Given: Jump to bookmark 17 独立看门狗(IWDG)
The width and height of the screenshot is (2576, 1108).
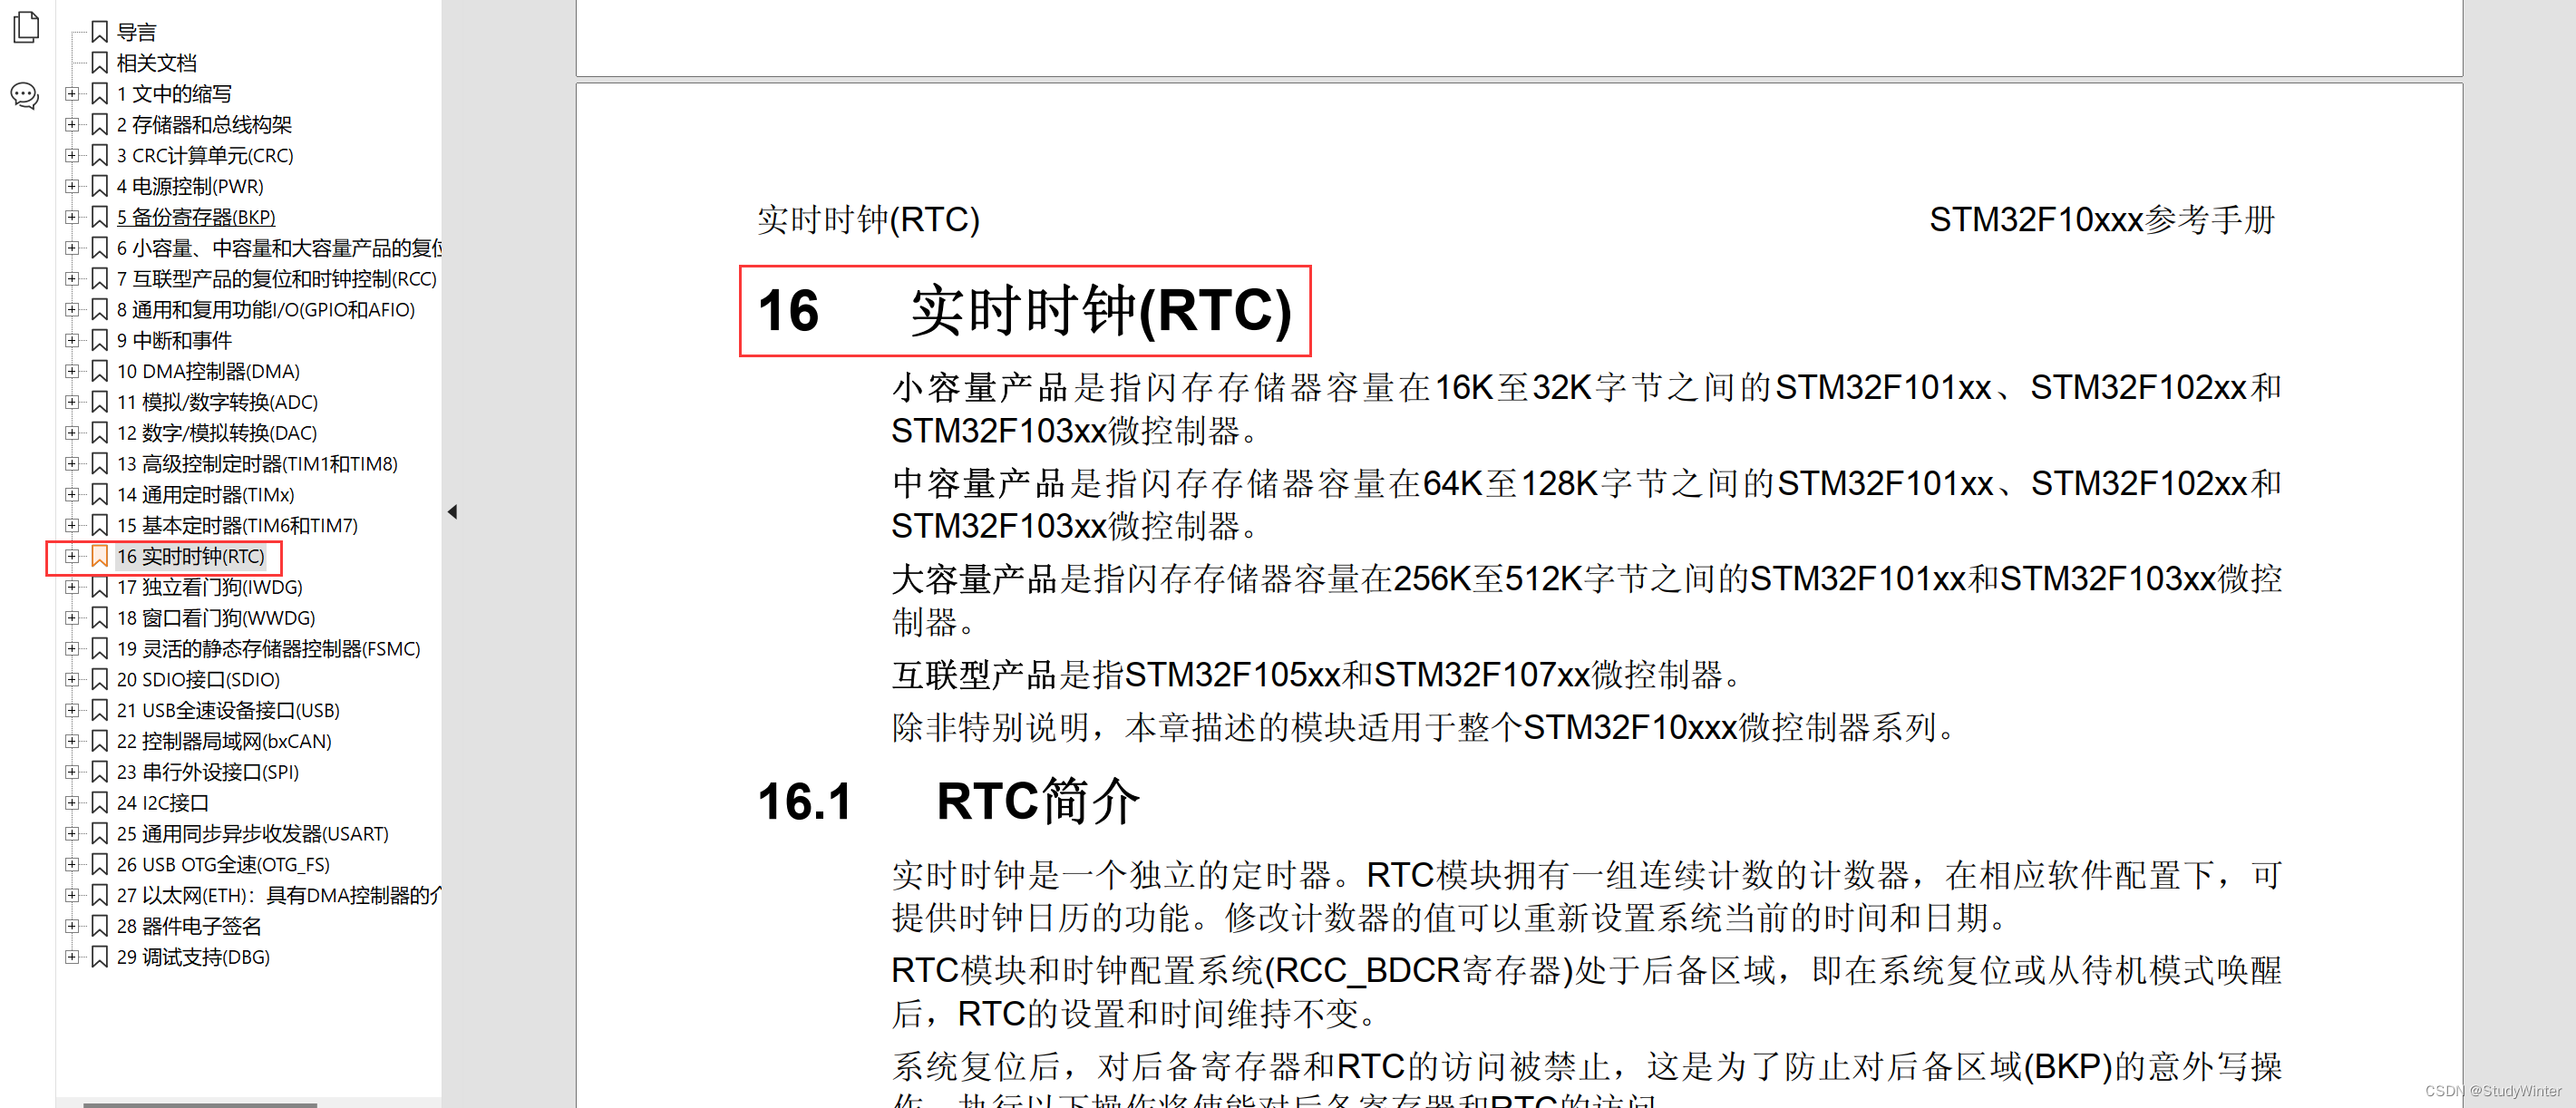Looking at the screenshot, I should (x=209, y=587).
